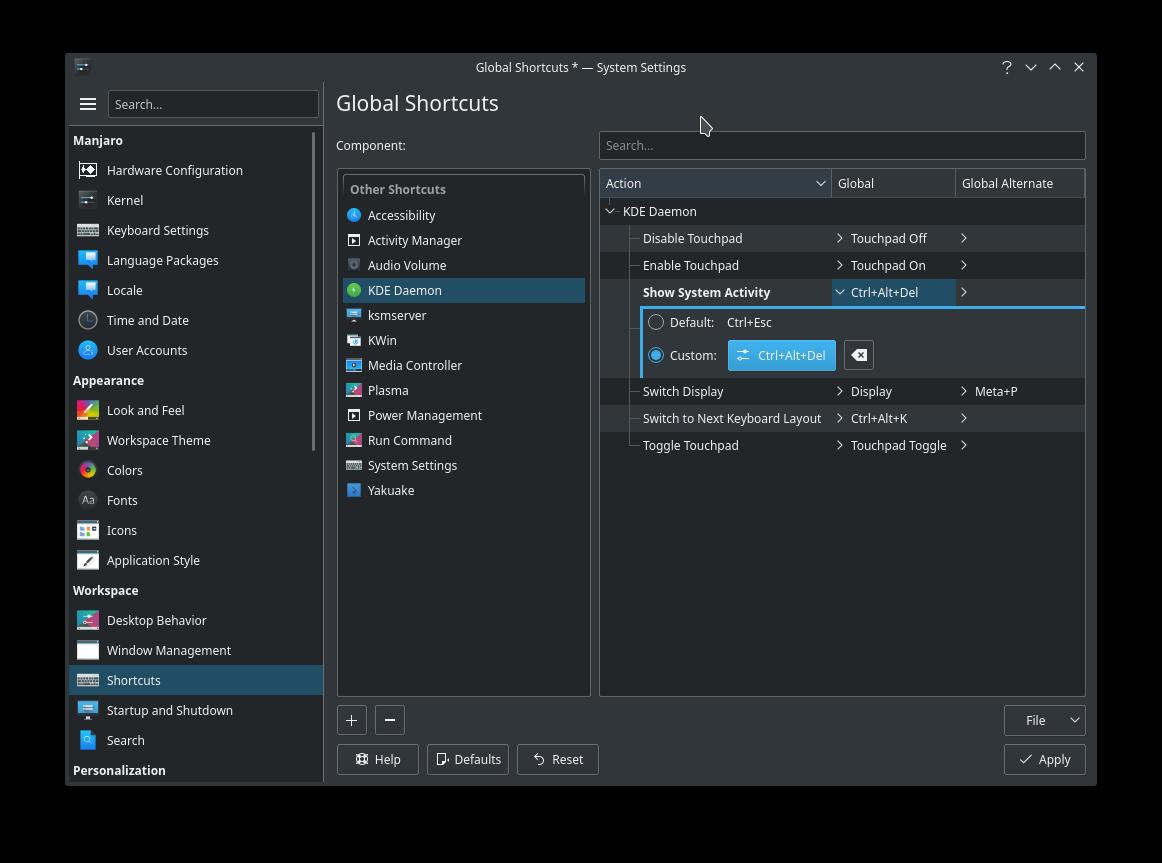Screen dimensions: 1162x863
Task: Click the shortcuts search field
Action: point(841,145)
